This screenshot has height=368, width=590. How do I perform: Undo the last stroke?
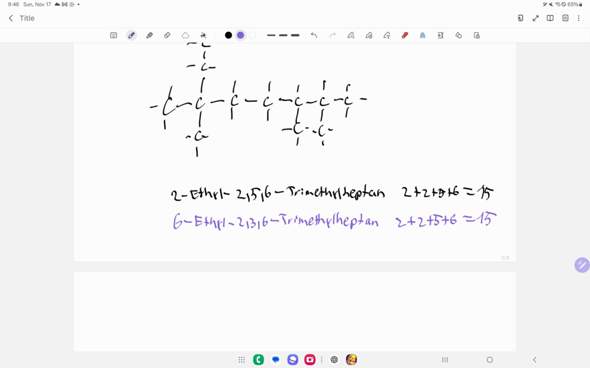[x=314, y=35]
